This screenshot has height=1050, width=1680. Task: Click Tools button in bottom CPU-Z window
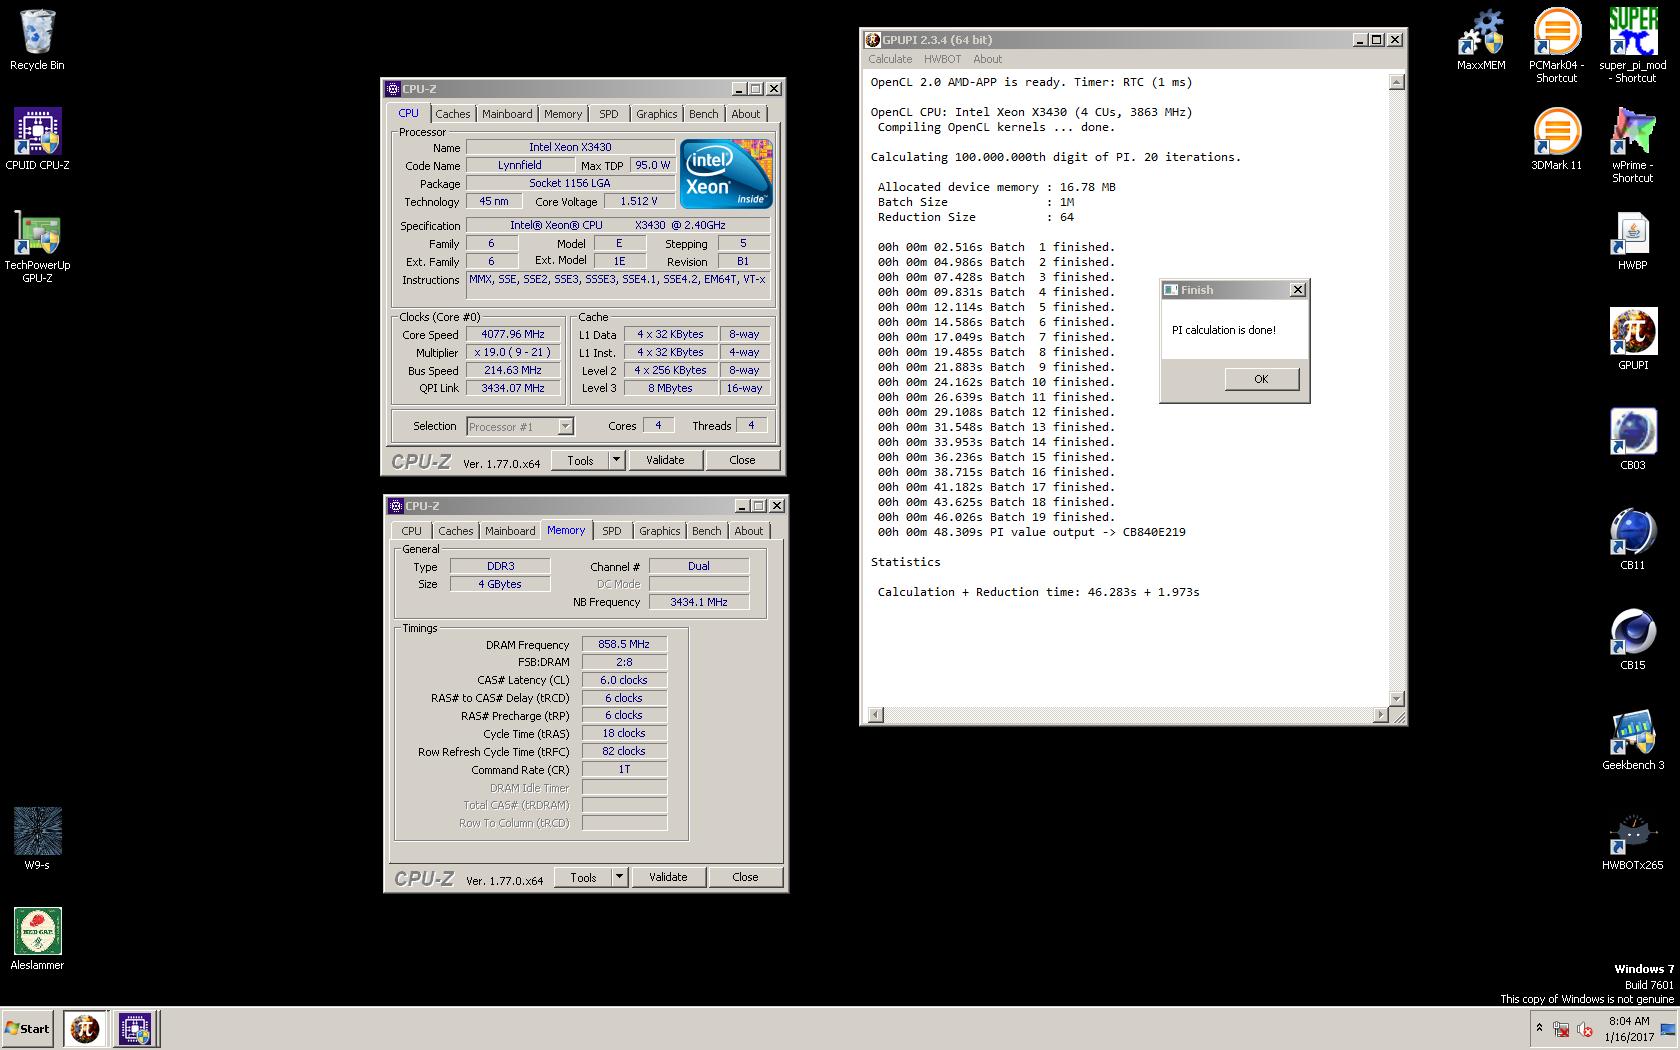pyautogui.click(x=583, y=877)
